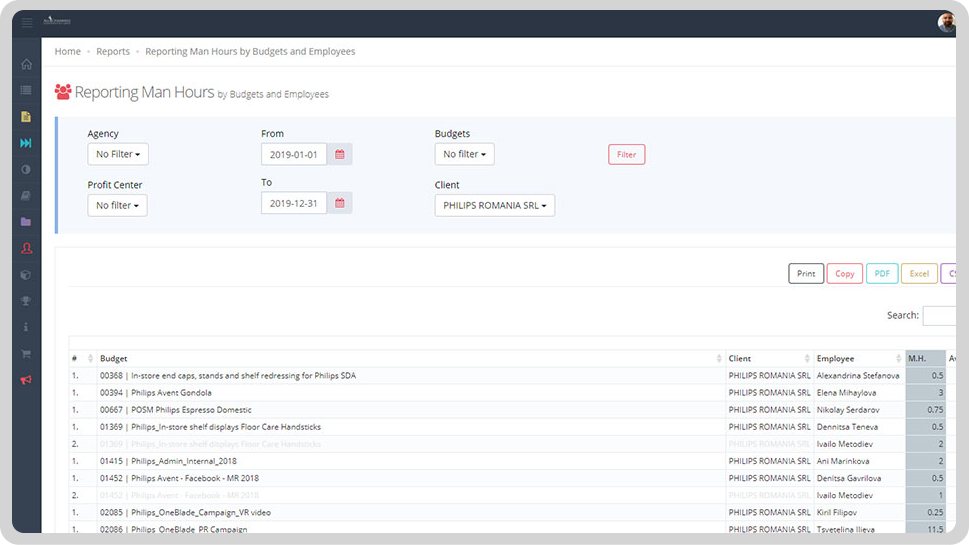969x545 pixels.
Task: Sort table by # column
Action: click(82, 358)
